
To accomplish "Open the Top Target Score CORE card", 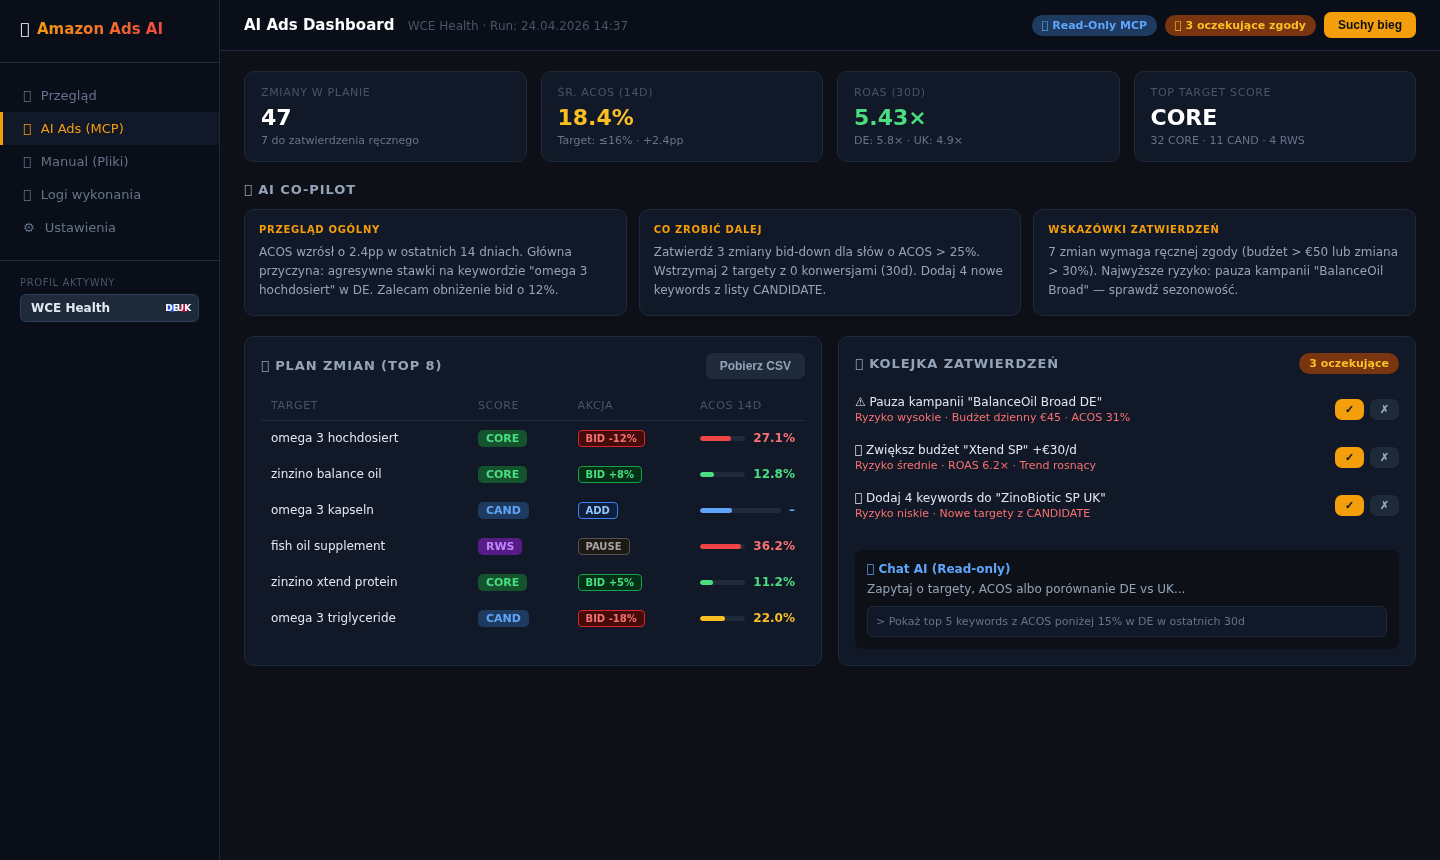I will [x=1275, y=116].
